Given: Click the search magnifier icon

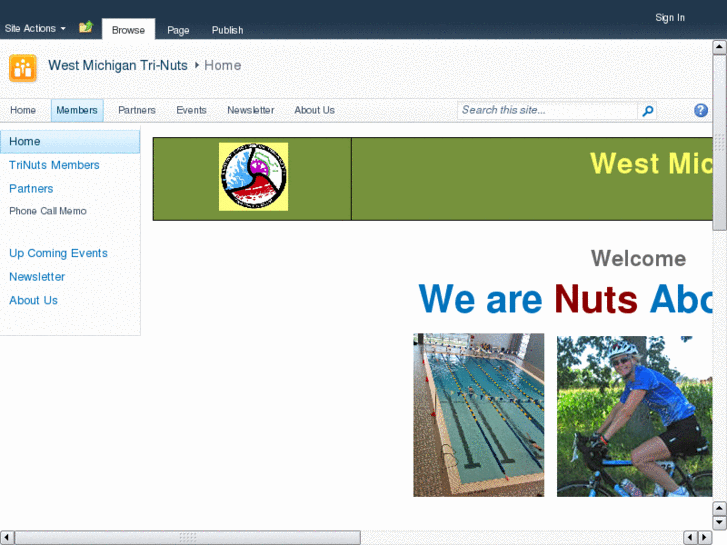Looking at the screenshot, I should click(647, 110).
